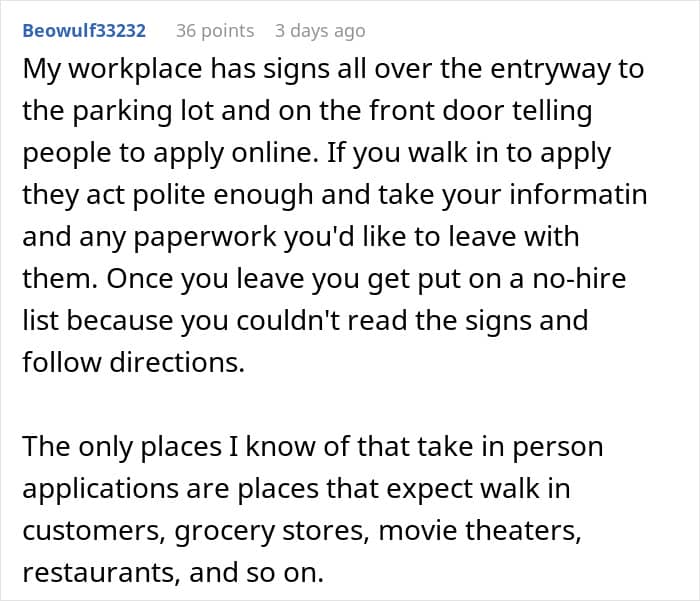This screenshot has width=700, height=601.
Task: Click the words parking lot
Action: pyautogui.click(x=145, y=111)
